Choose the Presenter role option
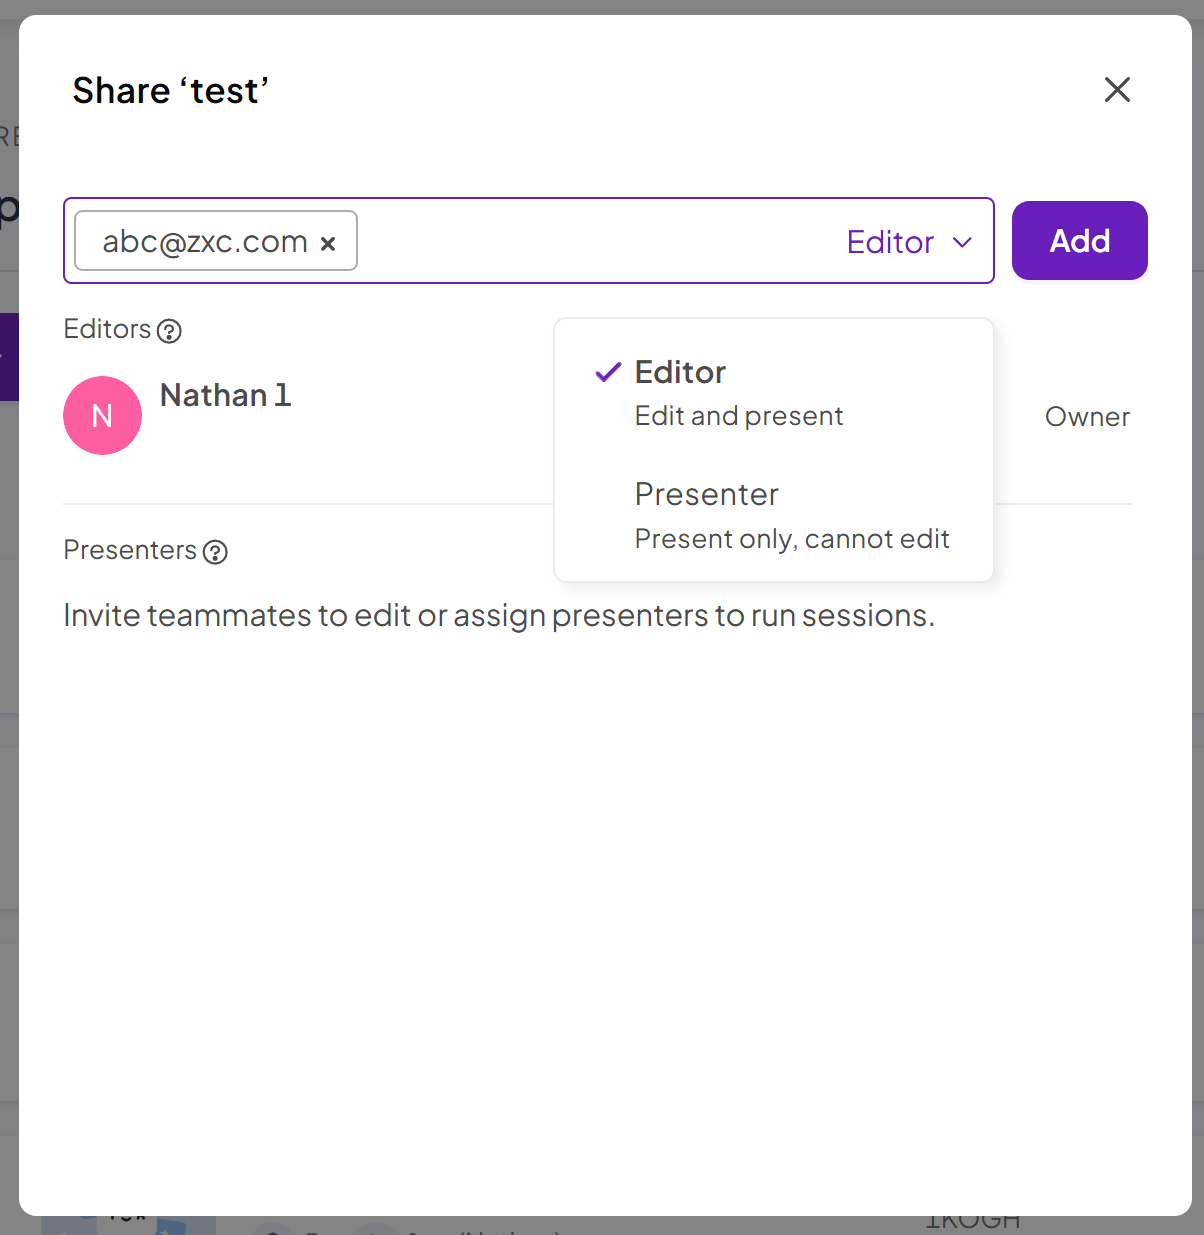The height and width of the screenshot is (1235, 1204). coord(706,495)
